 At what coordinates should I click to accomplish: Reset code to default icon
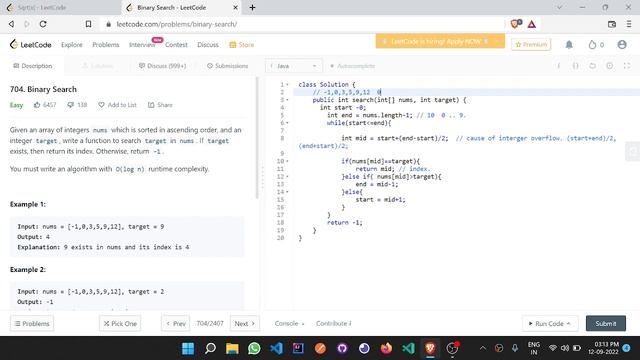point(592,66)
